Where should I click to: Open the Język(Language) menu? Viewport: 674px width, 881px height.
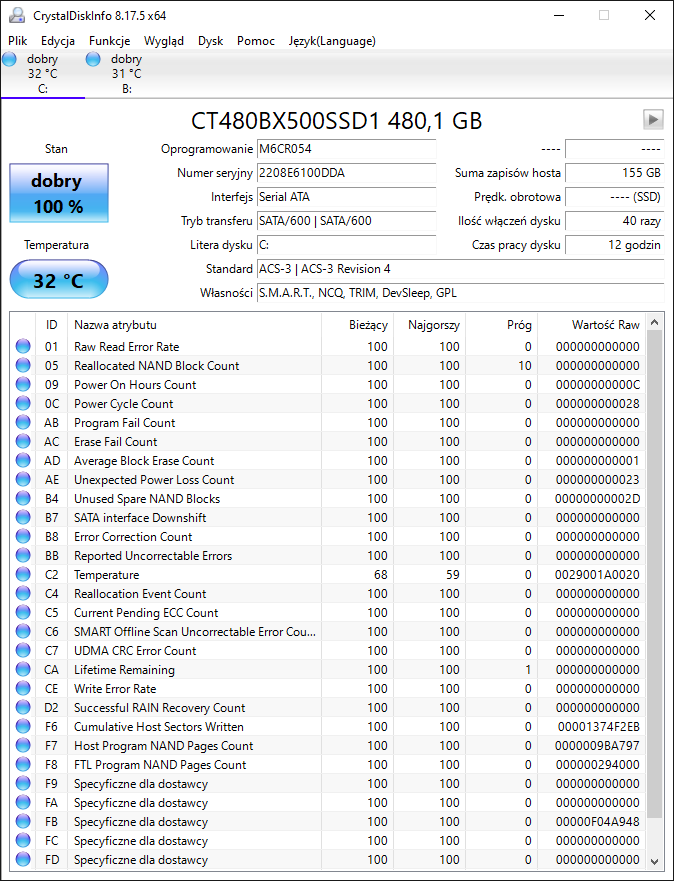332,40
